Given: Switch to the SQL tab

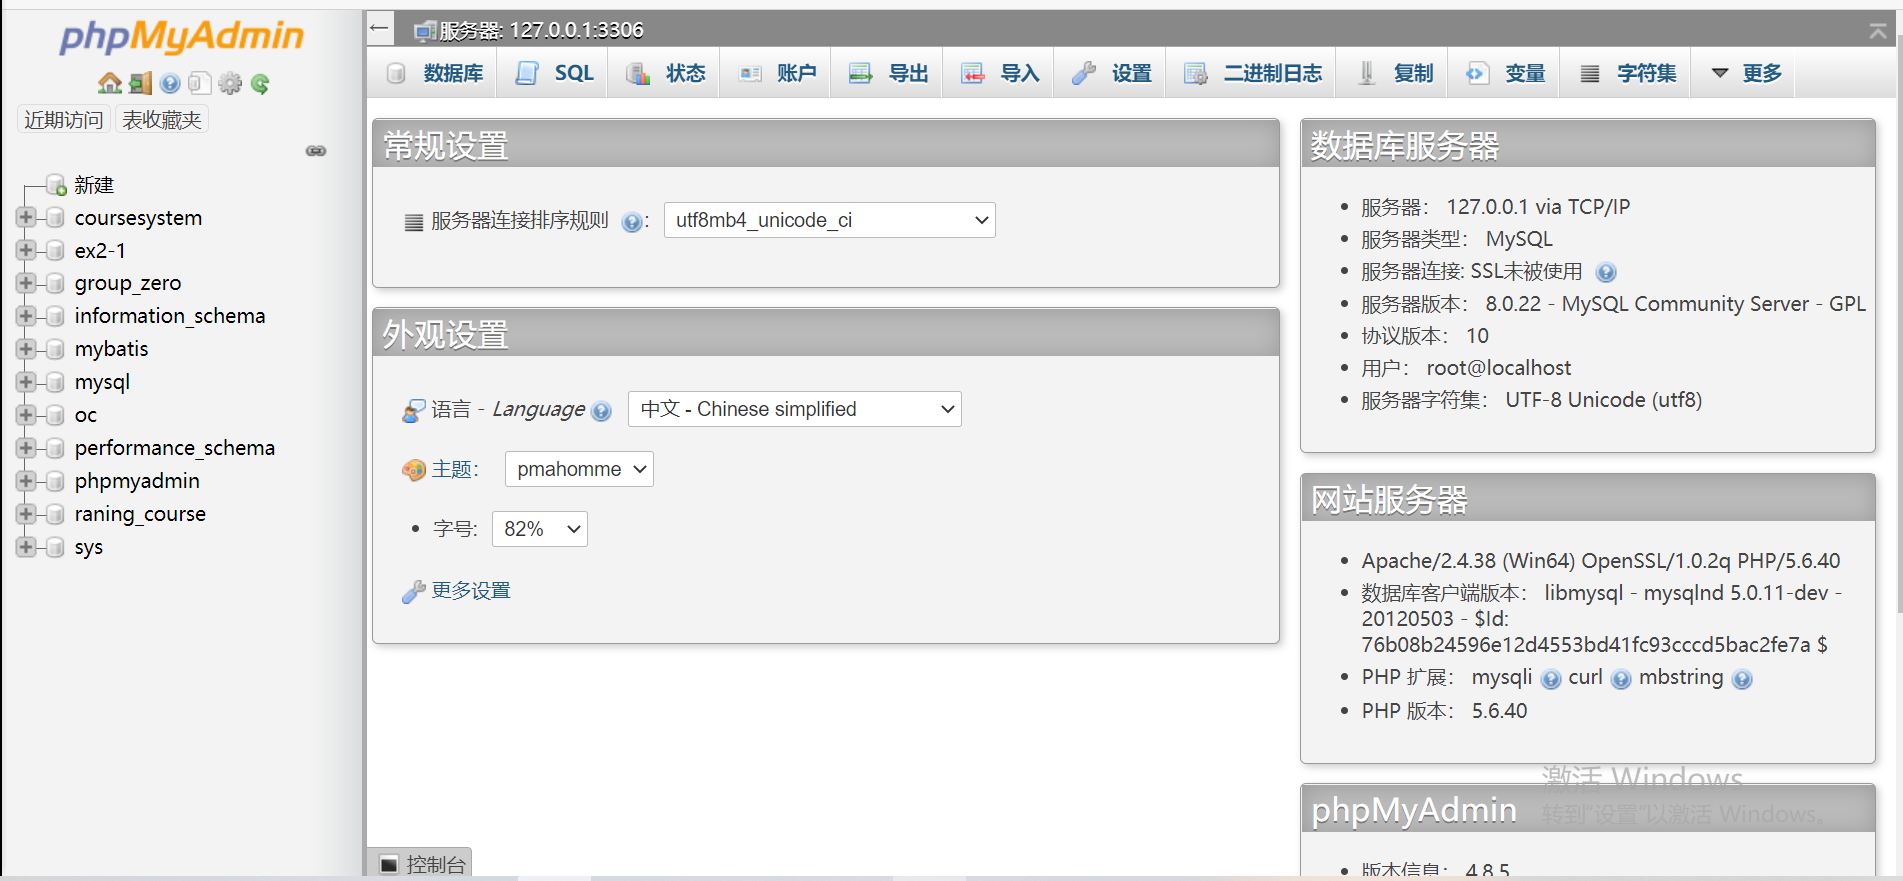Looking at the screenshot, I should pyautogui.click(x=553, y=73).
